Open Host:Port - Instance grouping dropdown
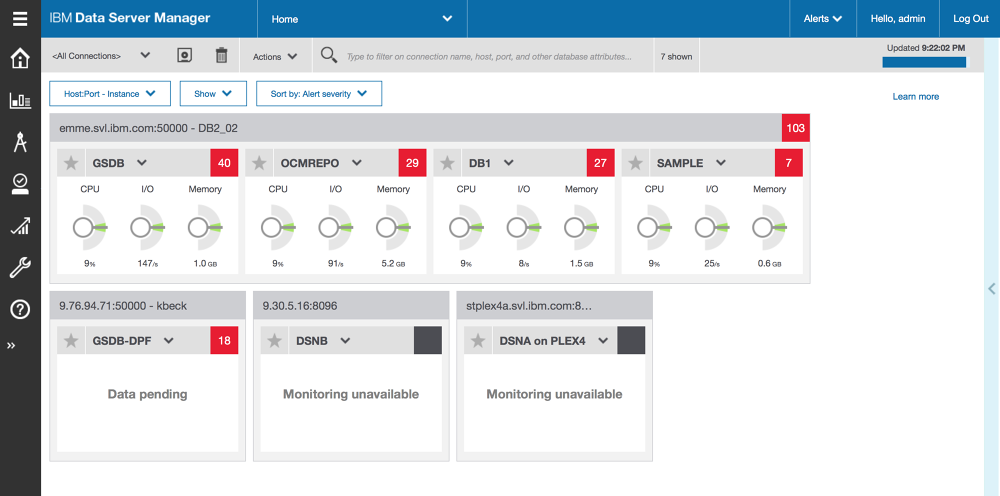 110,94
